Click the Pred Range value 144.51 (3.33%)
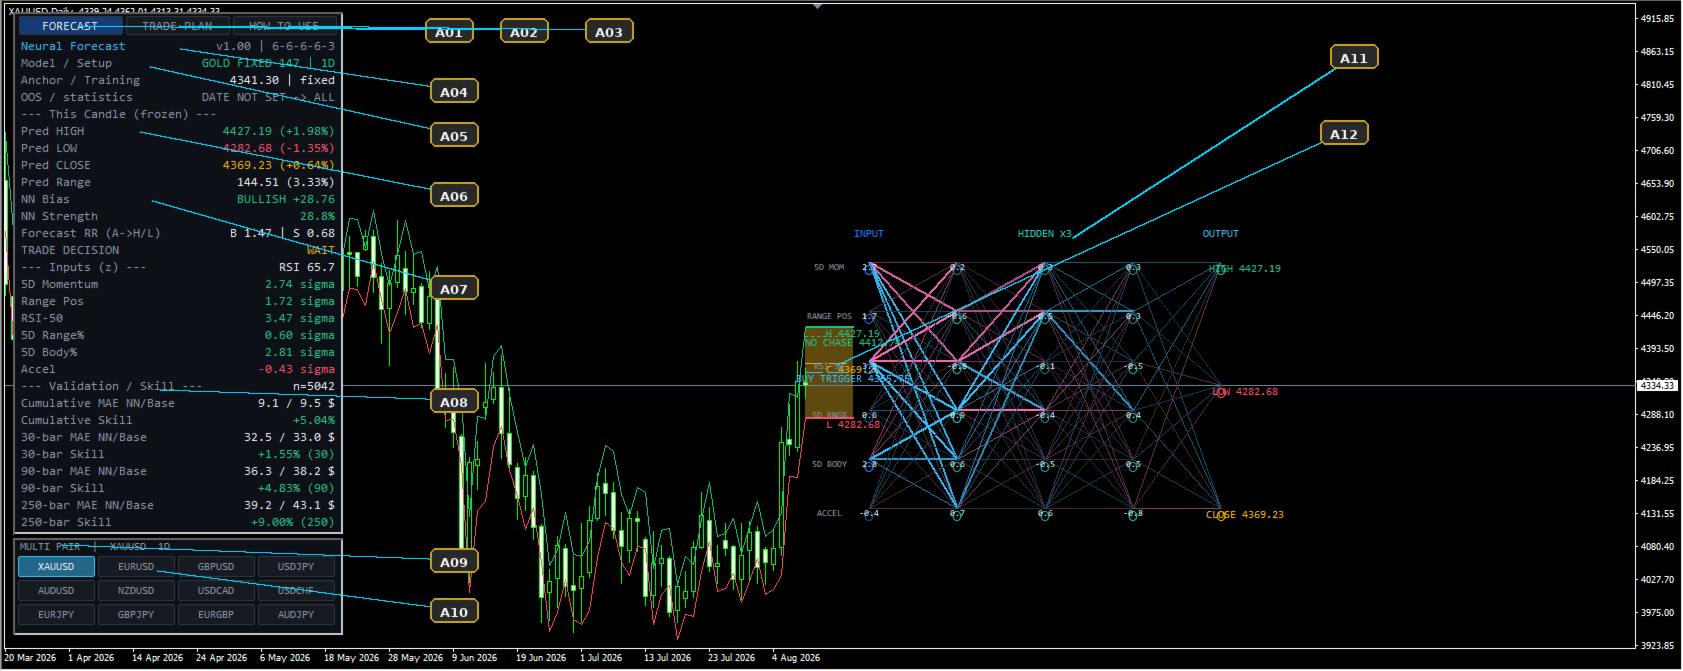Screen dimensions: 1683x671 click(x=285, y=182)
